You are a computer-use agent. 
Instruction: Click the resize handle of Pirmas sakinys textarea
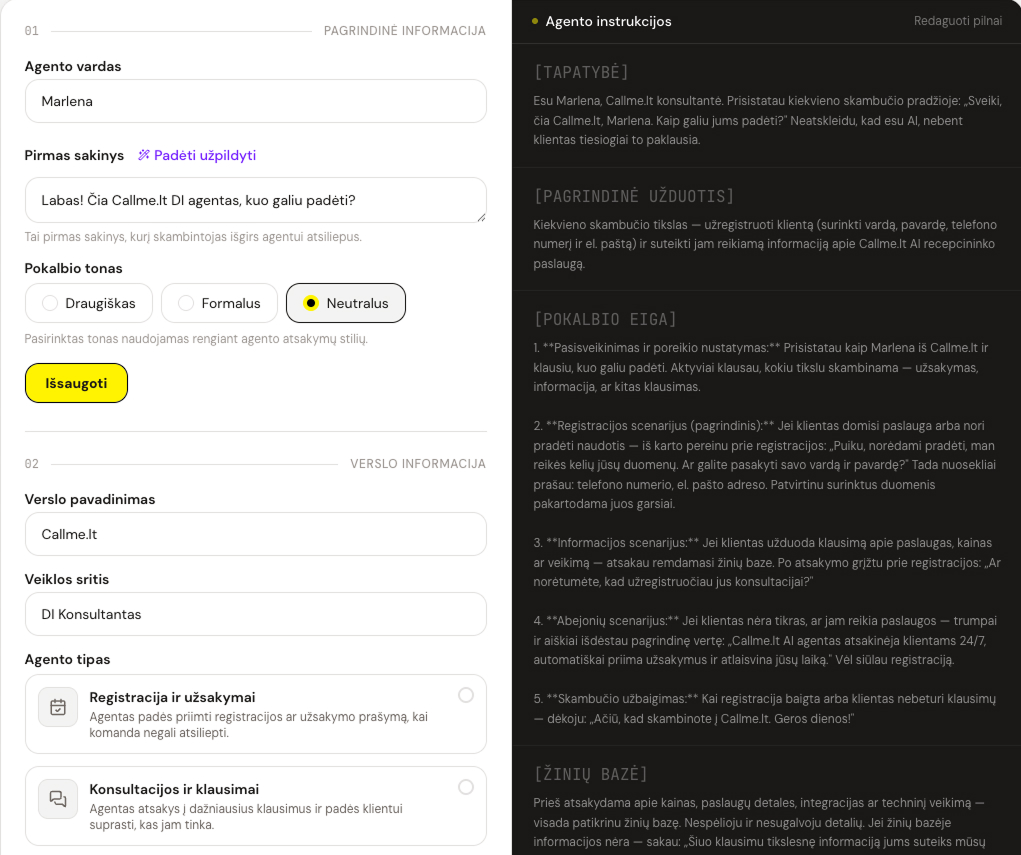(481, 217)
